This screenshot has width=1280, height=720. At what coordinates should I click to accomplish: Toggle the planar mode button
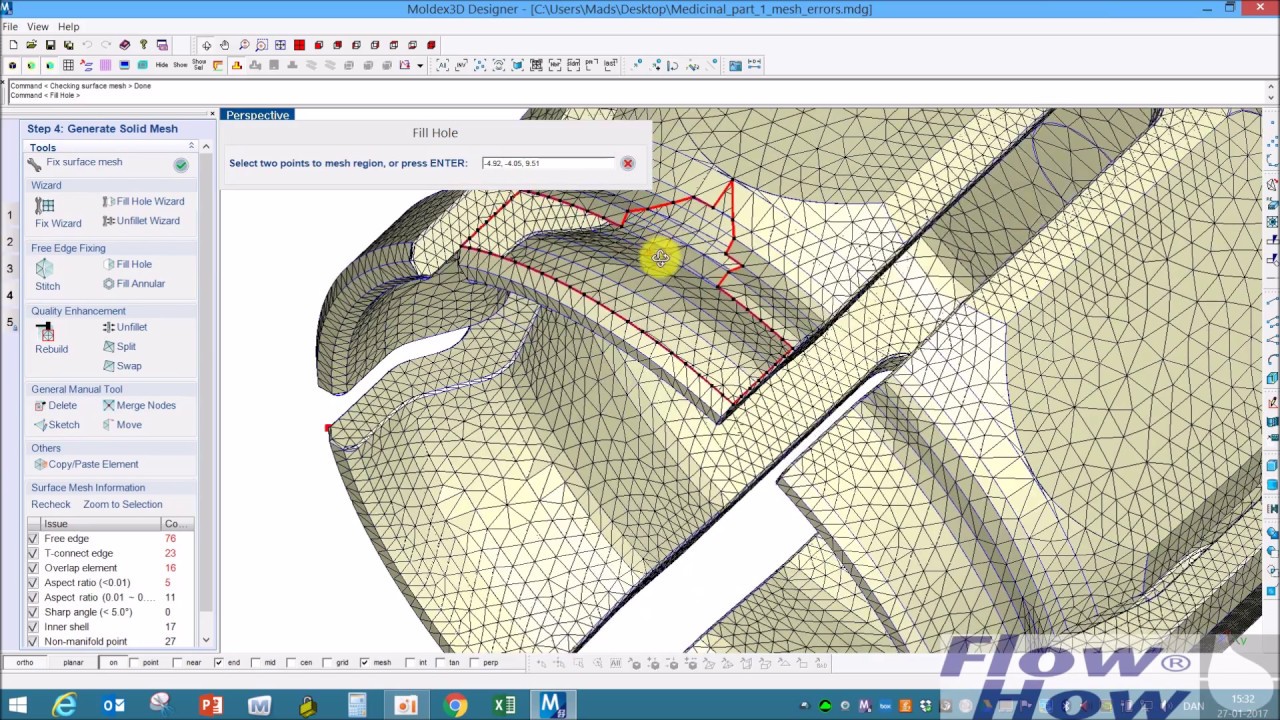click(x=73, y=663)
